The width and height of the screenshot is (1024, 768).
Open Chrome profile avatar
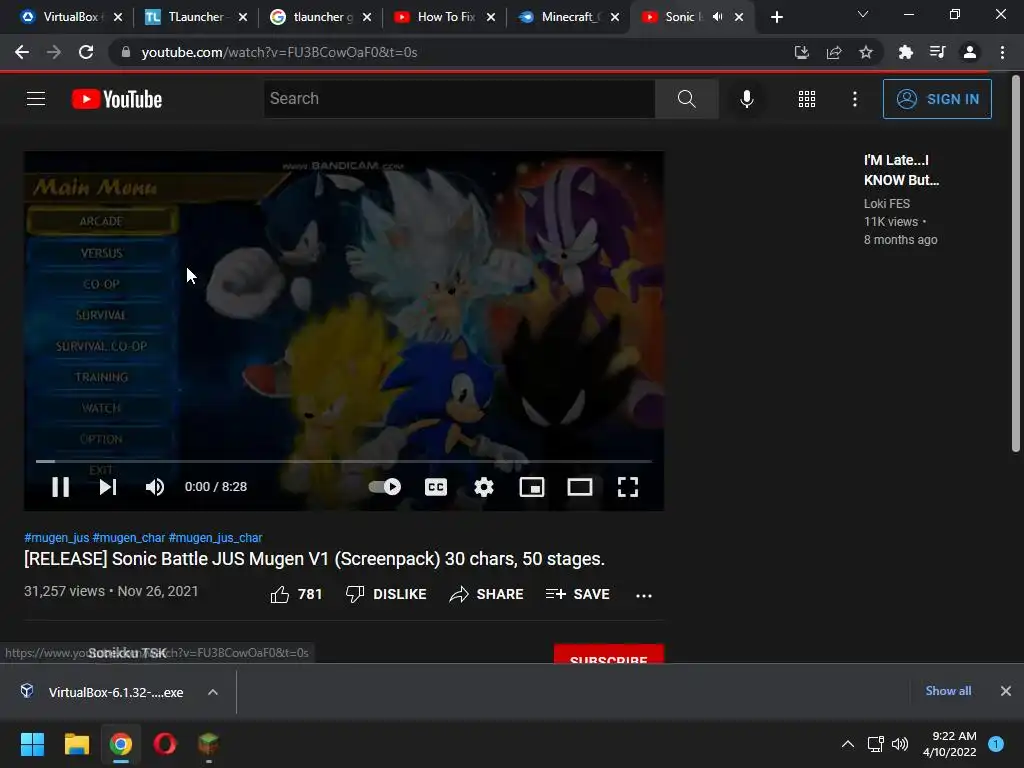(x=970, y=52)
